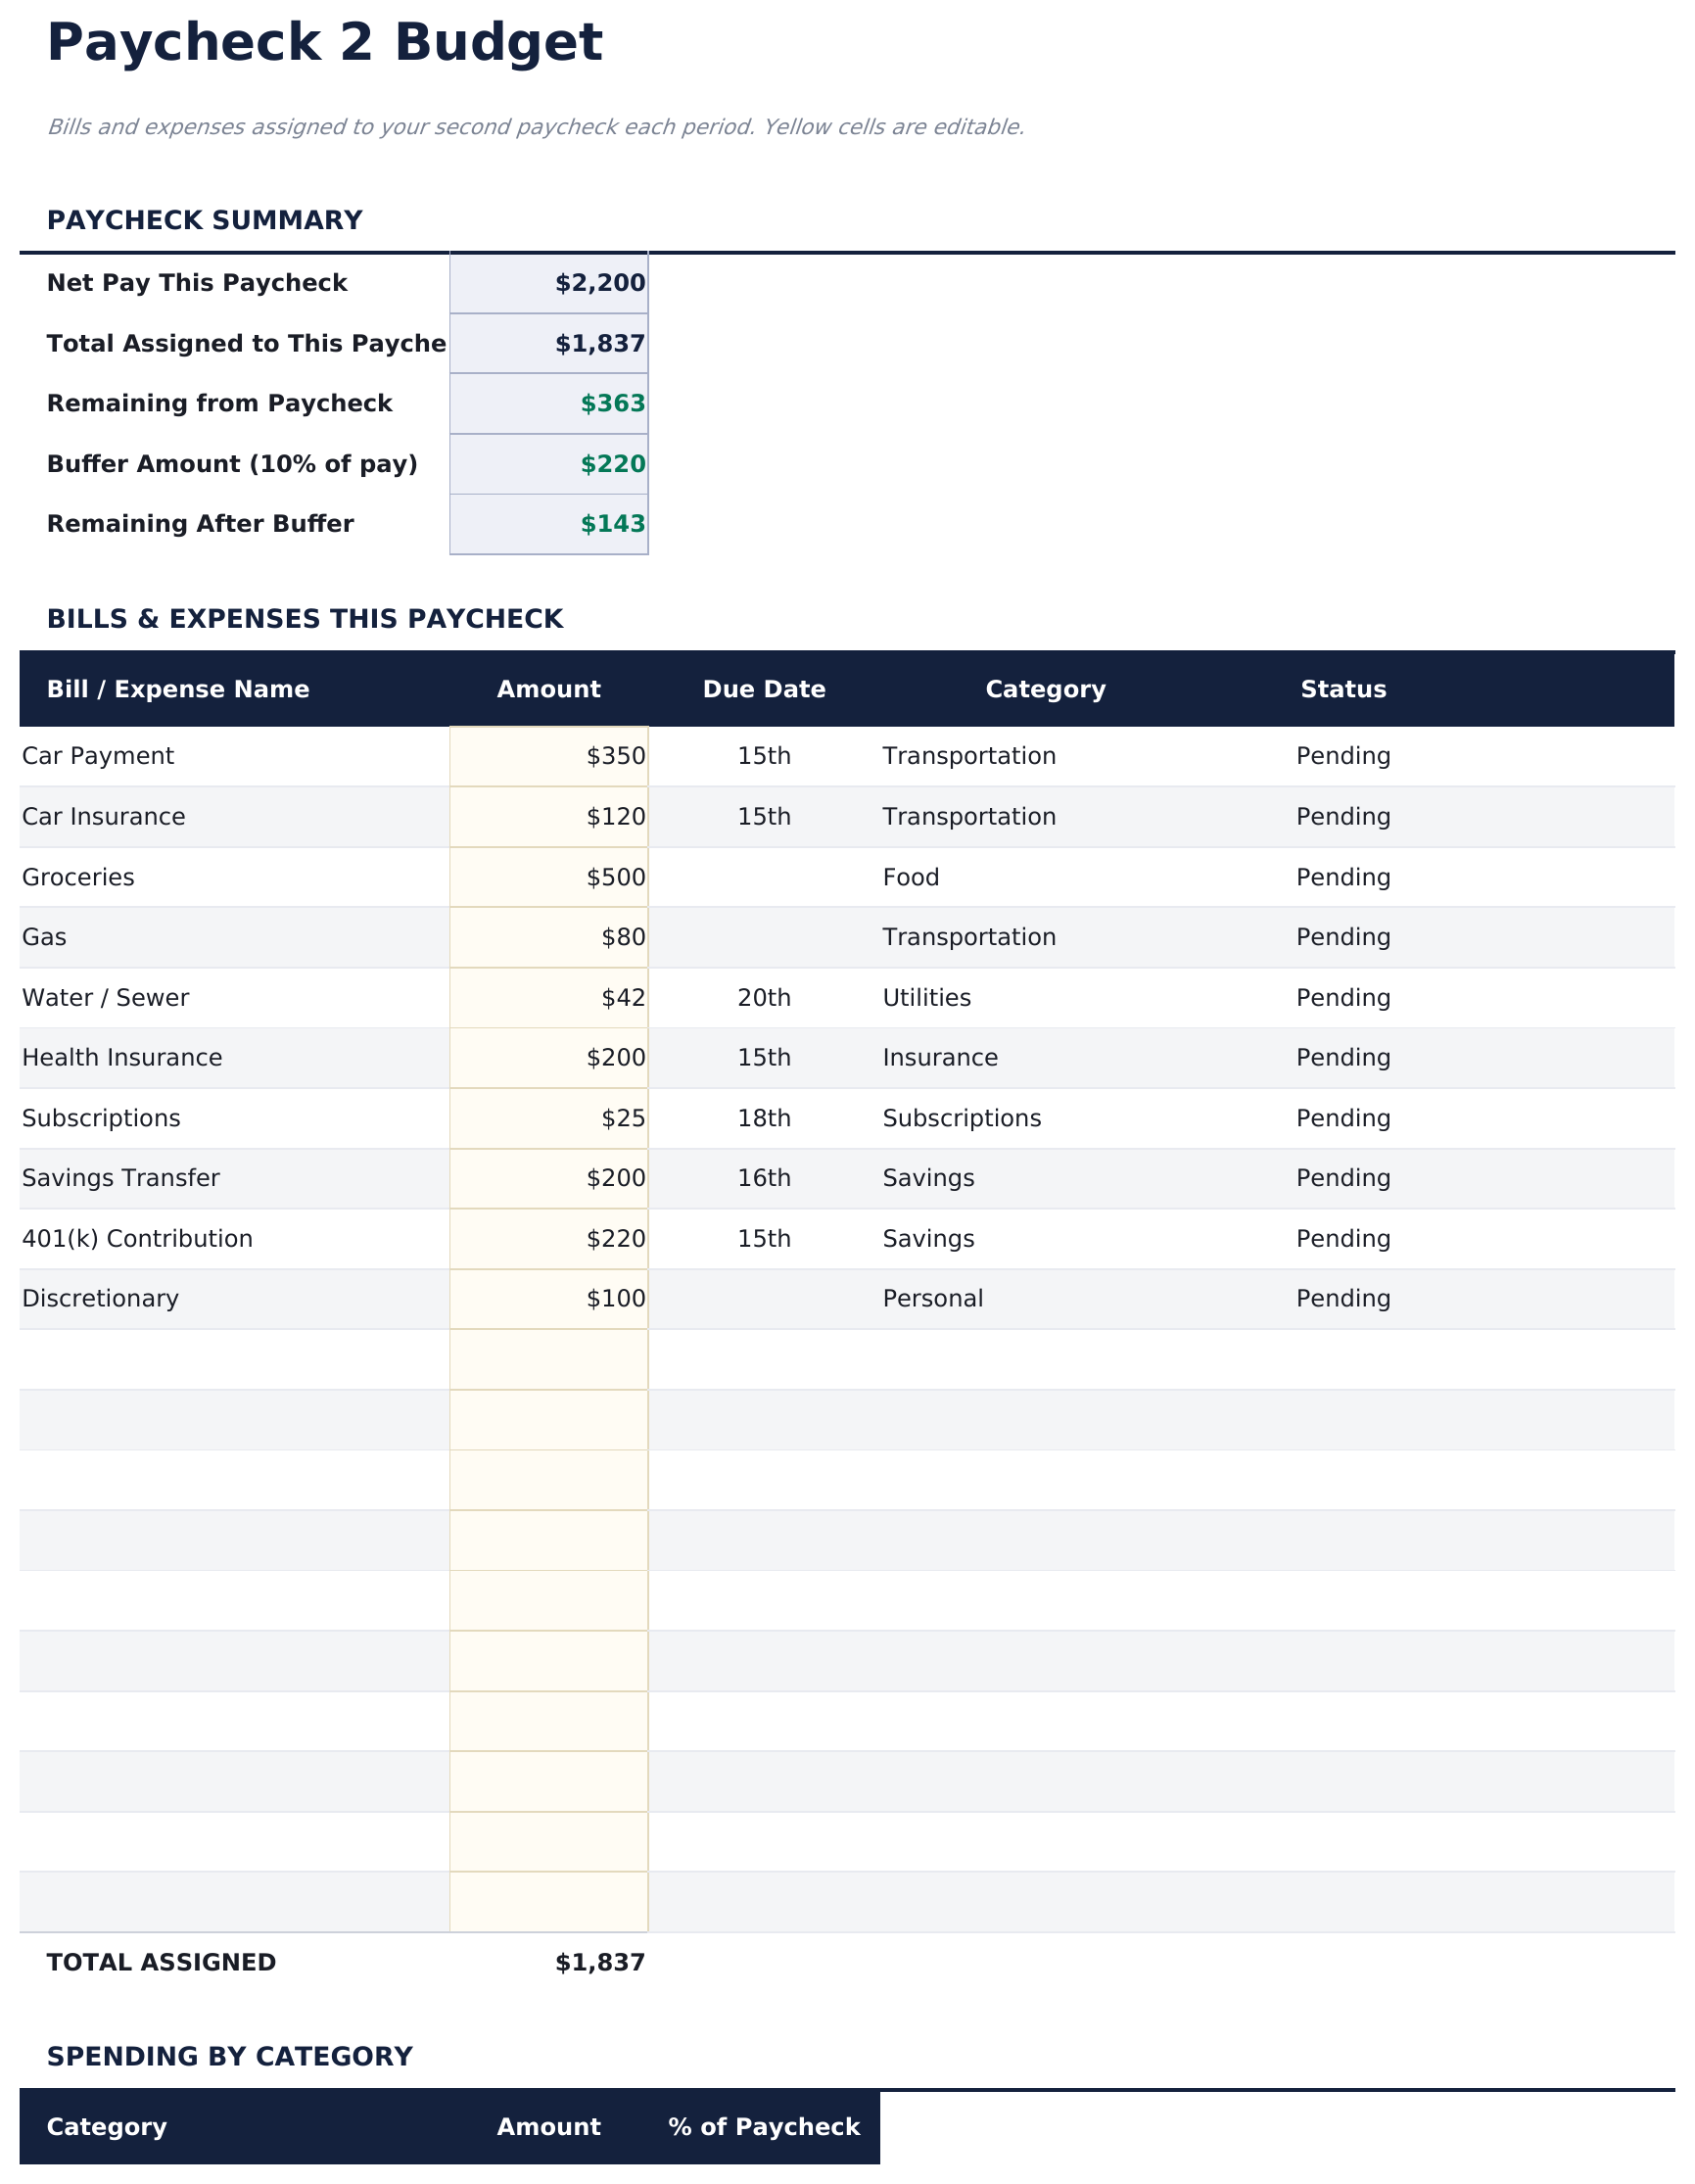Edit the Net Pay This Paycheck value
Viewport: 1695px width, 2184px height.
pyautogui.click(x=549, y=282)
